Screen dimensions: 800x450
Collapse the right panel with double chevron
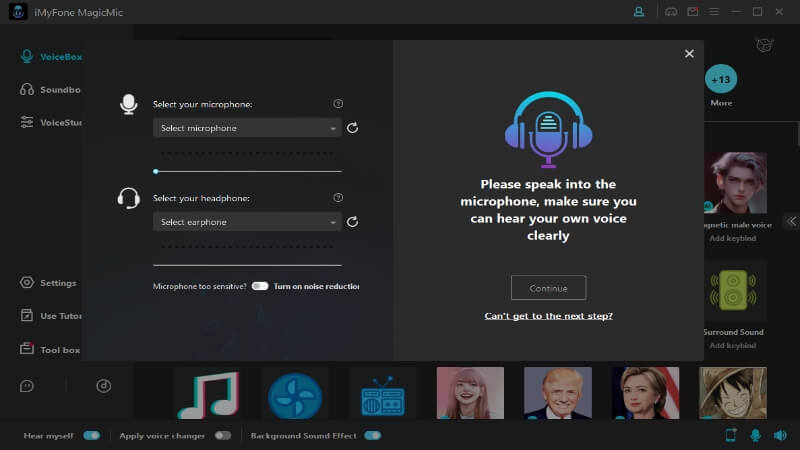point(791,221)
